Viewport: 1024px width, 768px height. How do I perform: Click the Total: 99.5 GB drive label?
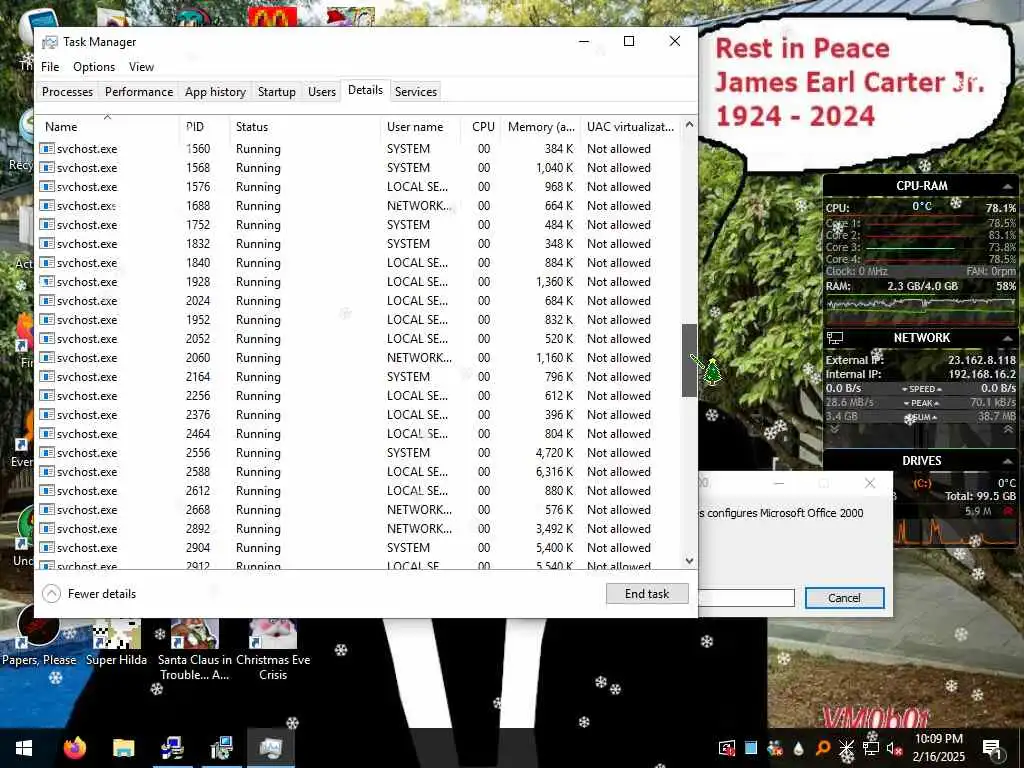pos(980,496)
